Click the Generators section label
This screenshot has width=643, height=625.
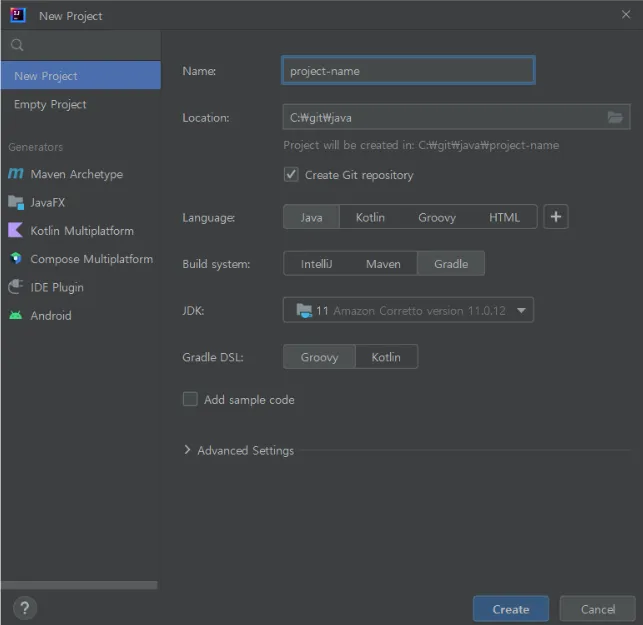[35, 147]
